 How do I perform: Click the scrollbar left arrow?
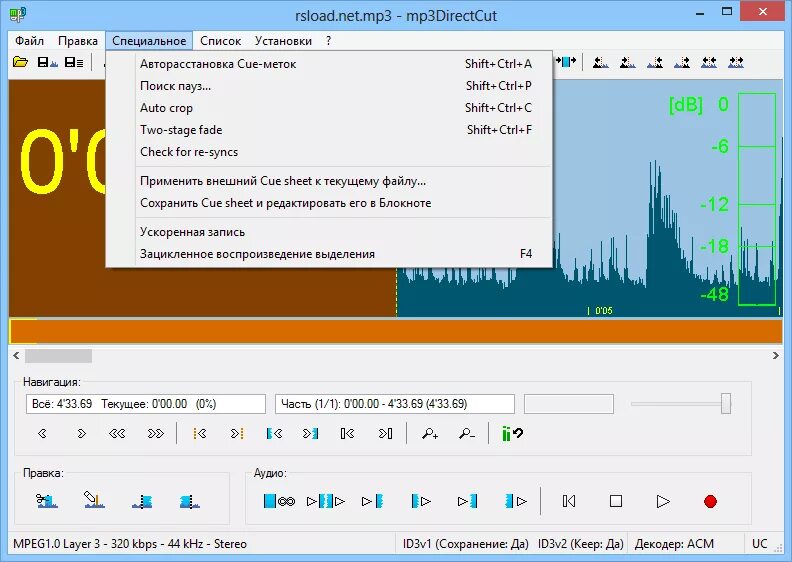click(16, 356)
